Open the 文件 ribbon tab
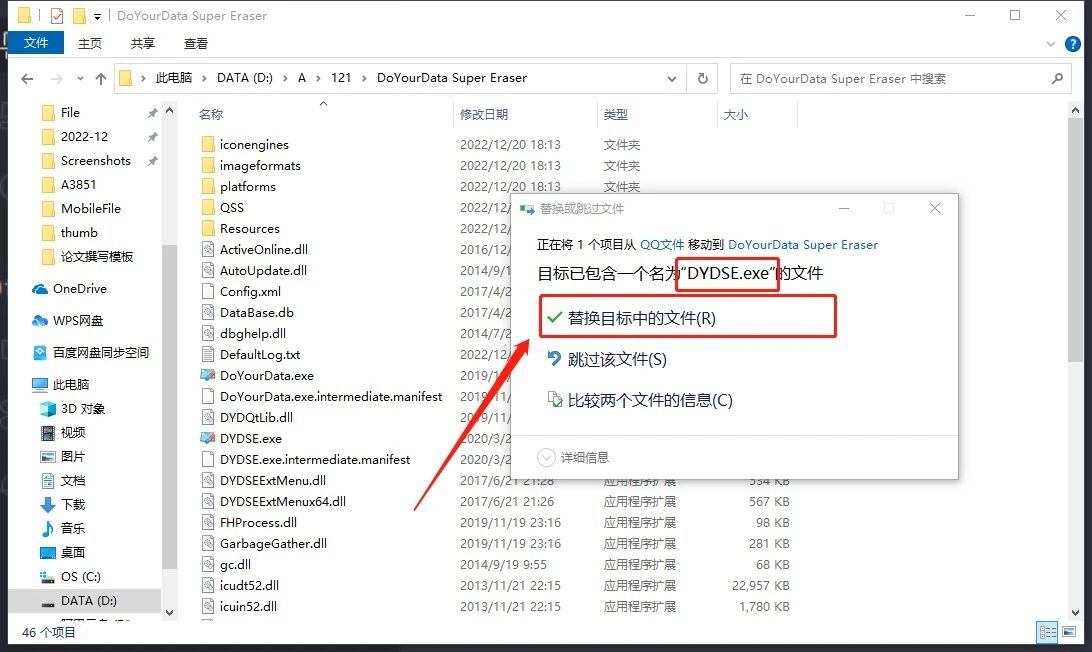 click(x=36, y=43)
